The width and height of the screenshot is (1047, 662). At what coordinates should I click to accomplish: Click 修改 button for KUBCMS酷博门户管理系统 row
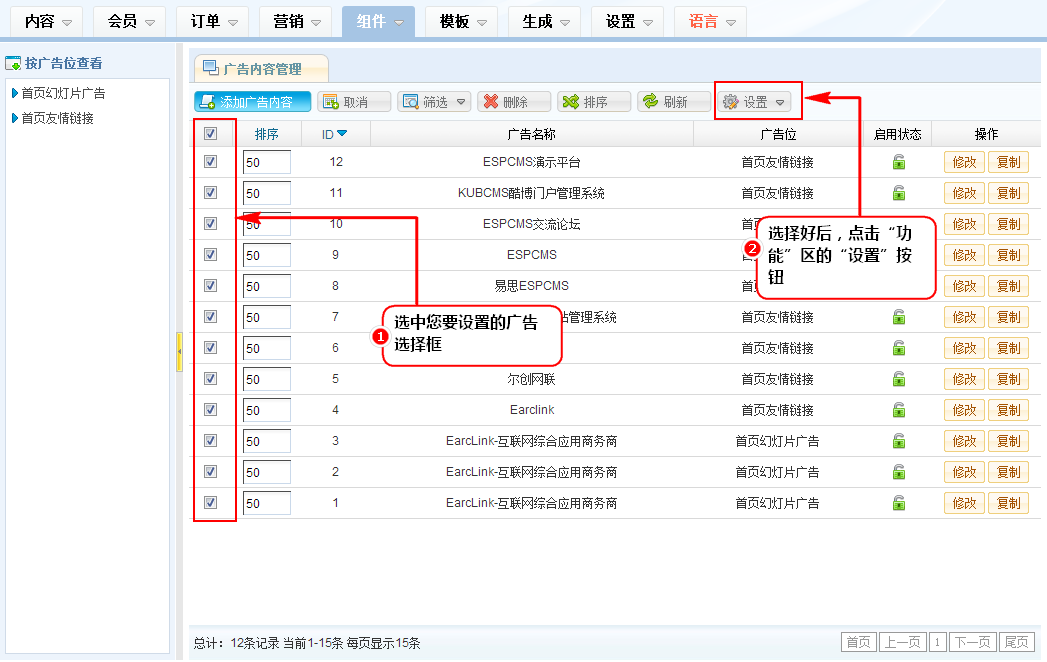coord(963,193)
